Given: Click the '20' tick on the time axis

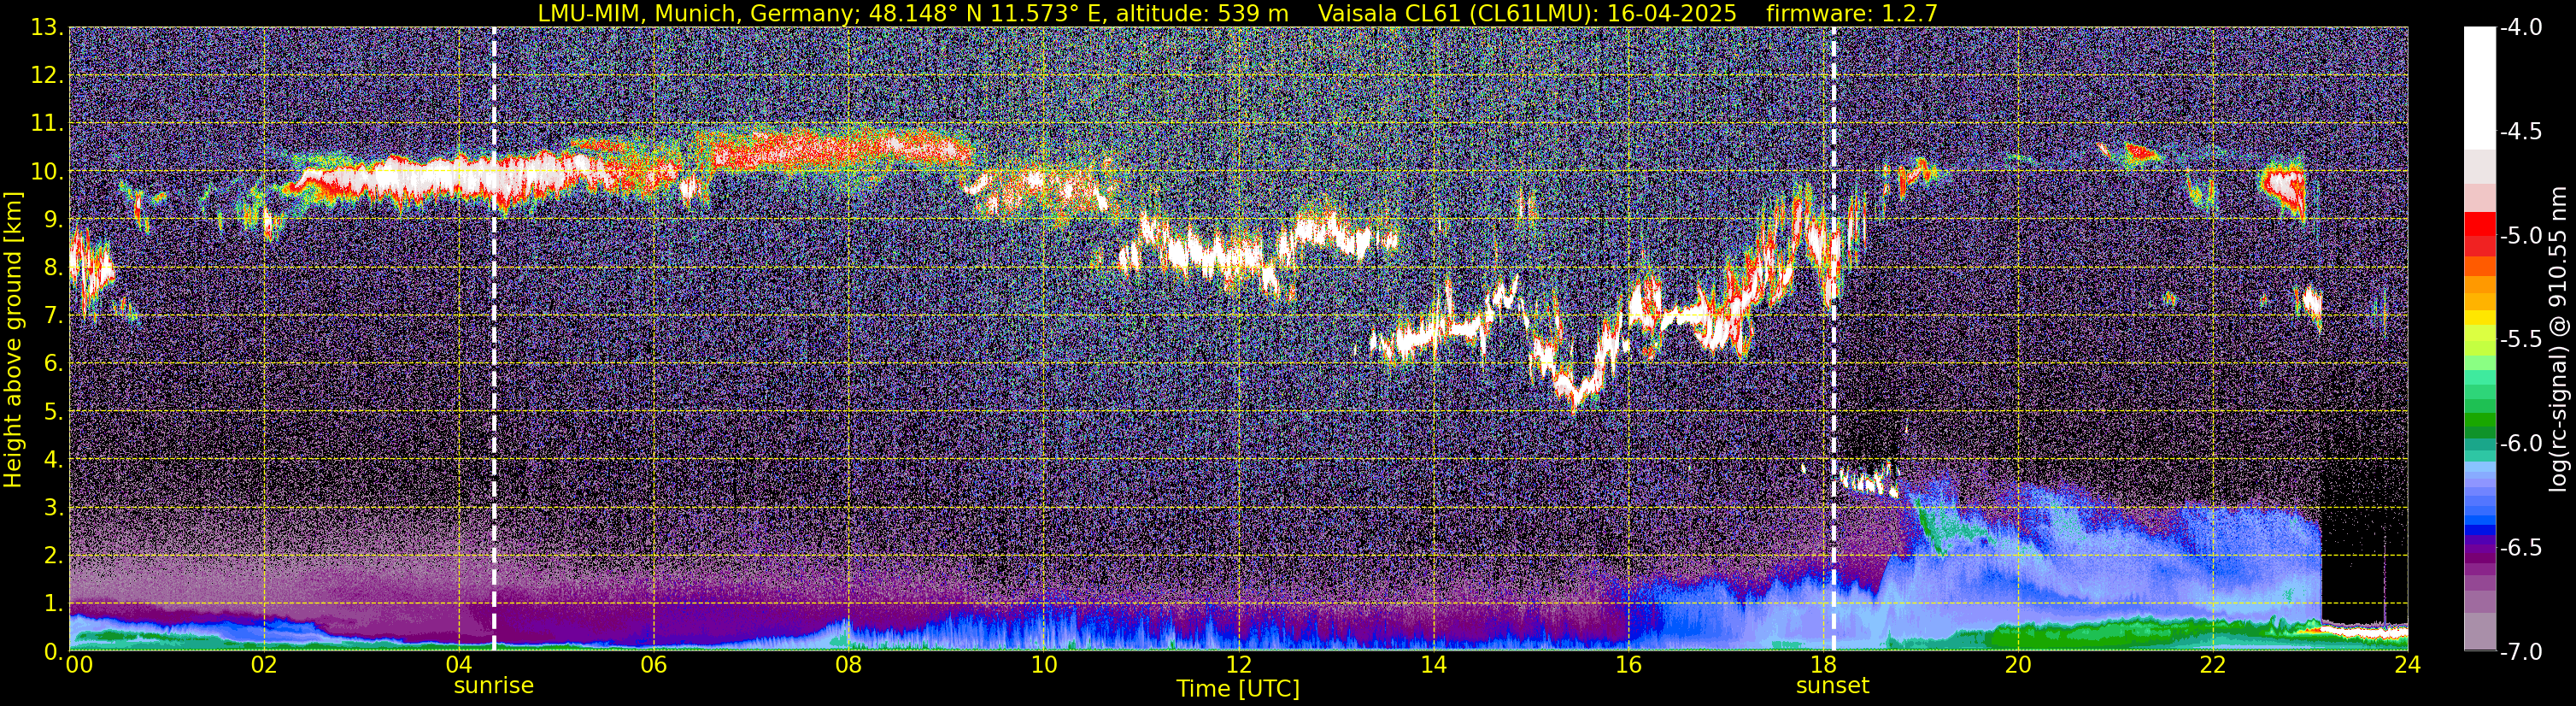Looking at the screenshot, I should point(2018,665).
